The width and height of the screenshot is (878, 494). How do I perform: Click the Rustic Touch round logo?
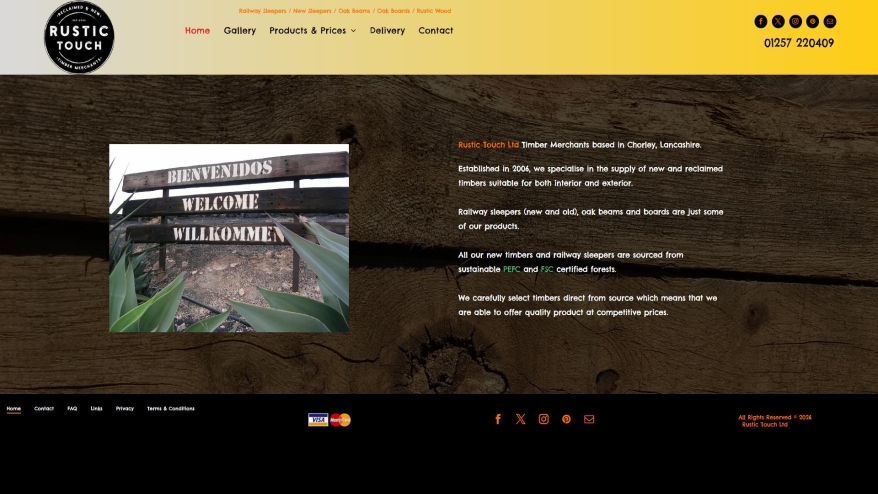point(79,37)
